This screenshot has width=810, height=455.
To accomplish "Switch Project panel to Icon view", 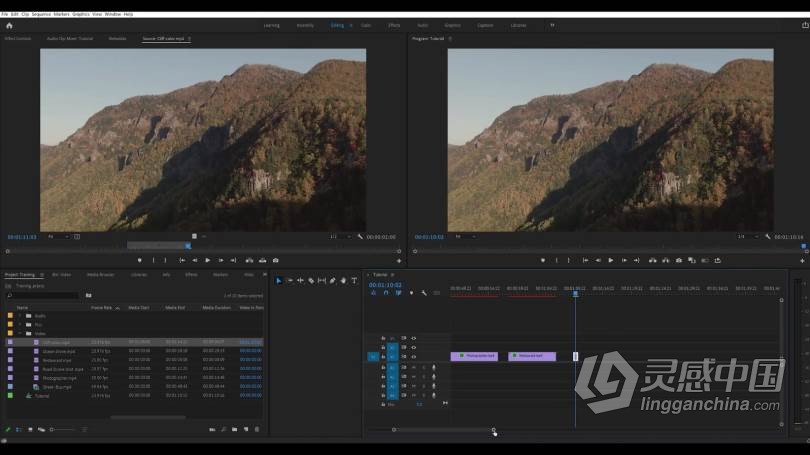I will 30,429.
